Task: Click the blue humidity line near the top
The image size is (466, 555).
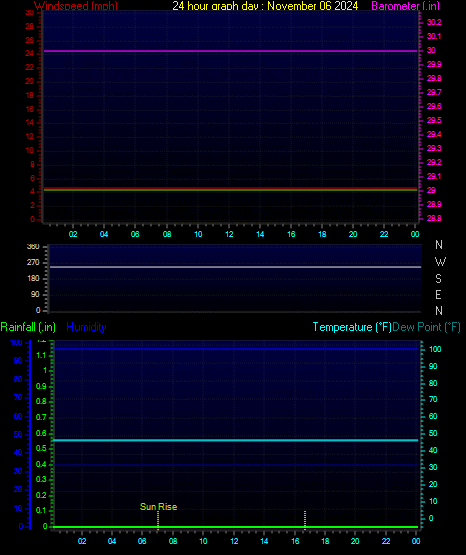Action: (236, 349)
